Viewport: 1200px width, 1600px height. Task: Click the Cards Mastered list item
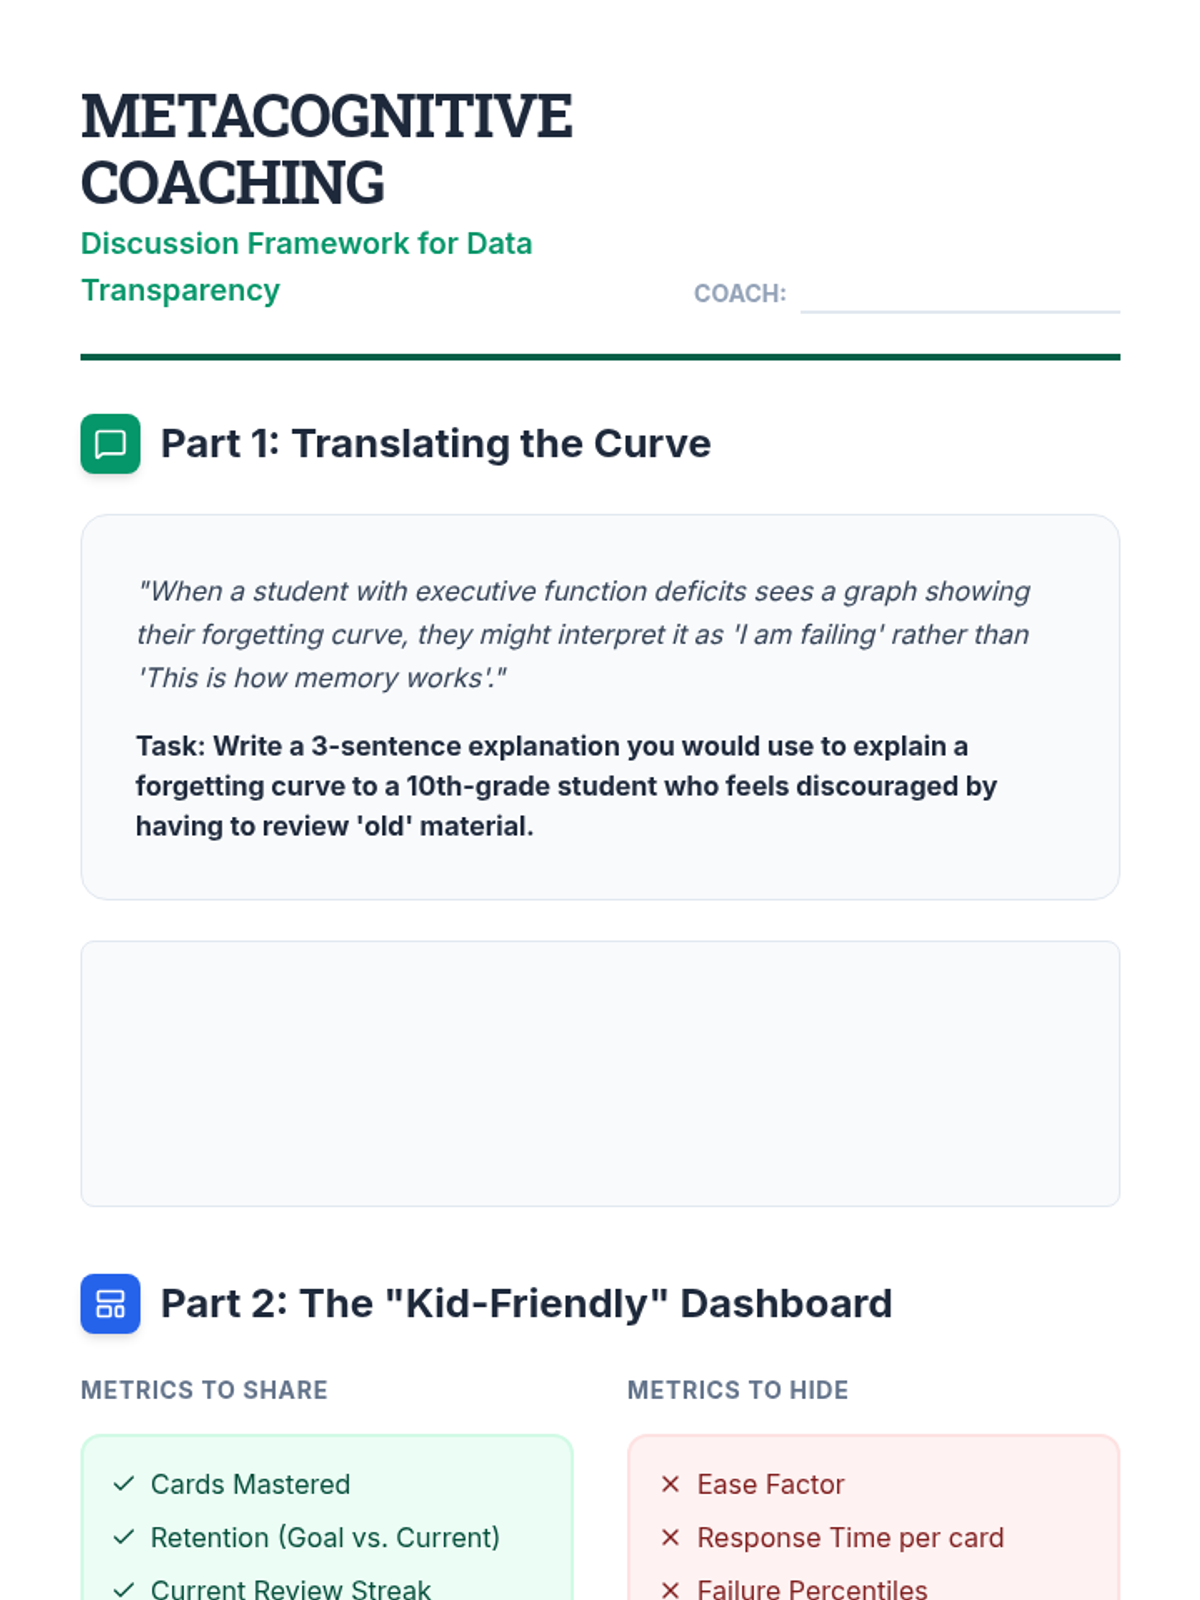(250, 1484)
